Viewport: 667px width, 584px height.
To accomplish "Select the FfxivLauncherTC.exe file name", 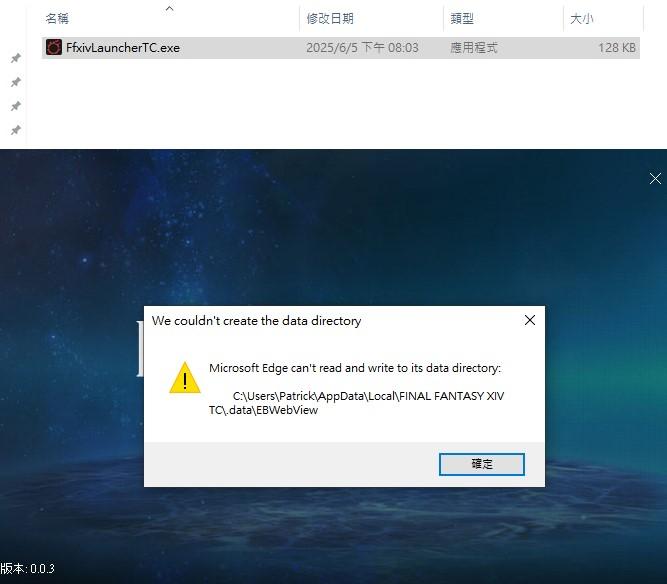I will click(123, 48).
